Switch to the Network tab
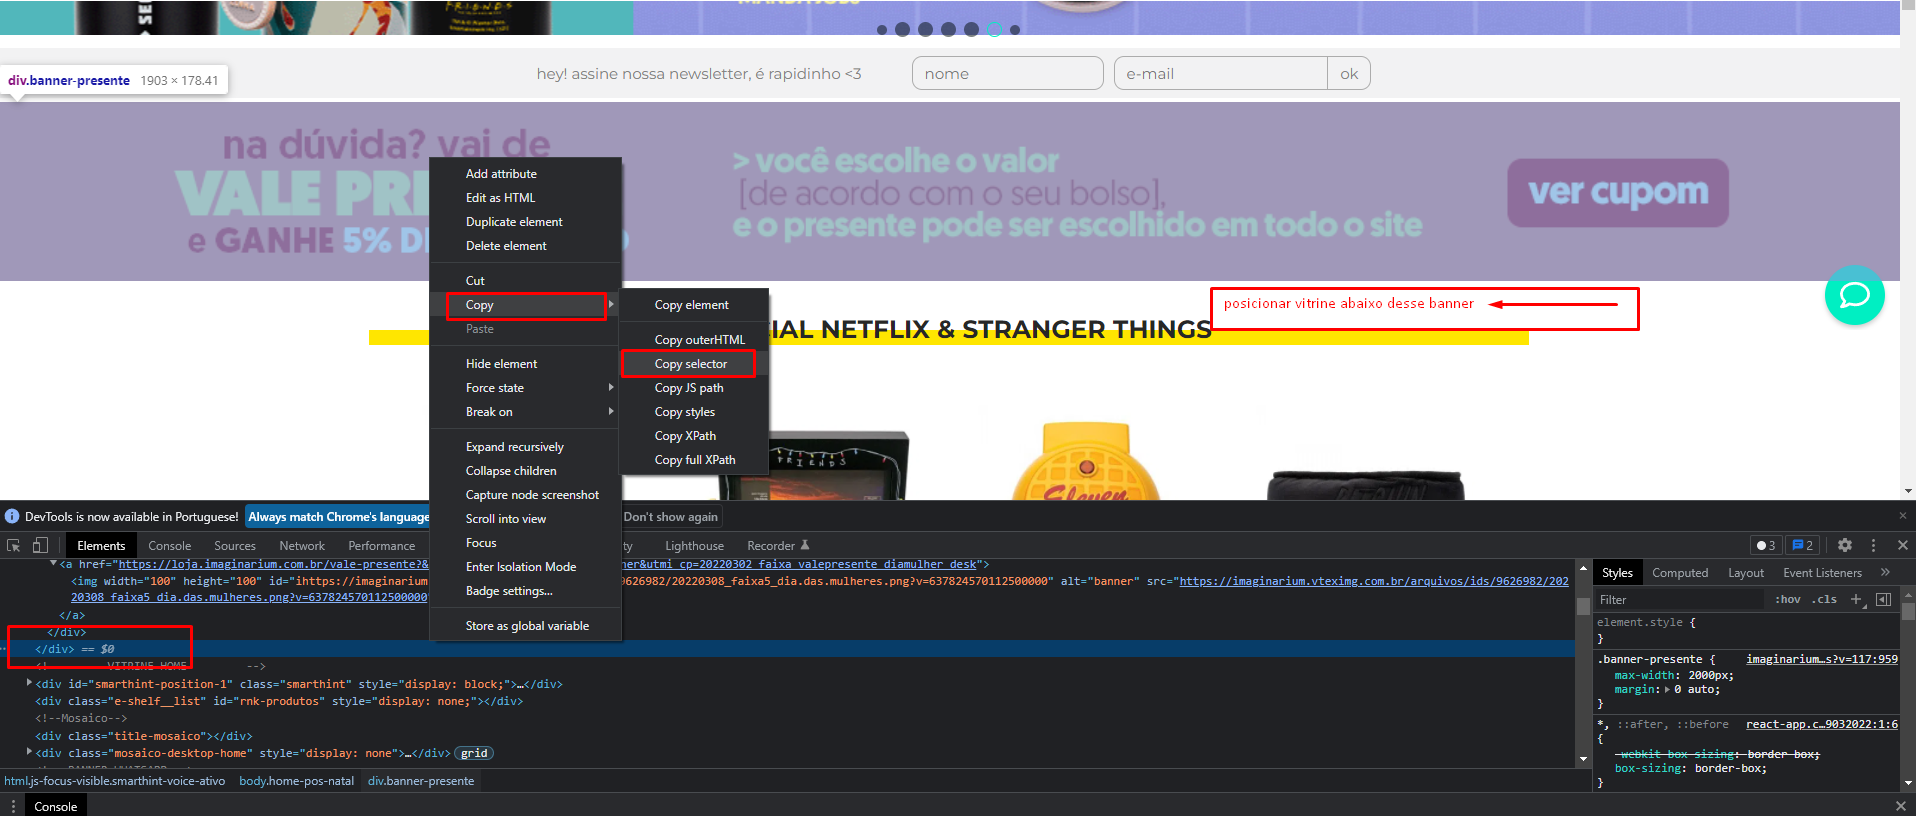1916x816 pixels. tap(302, 546)
